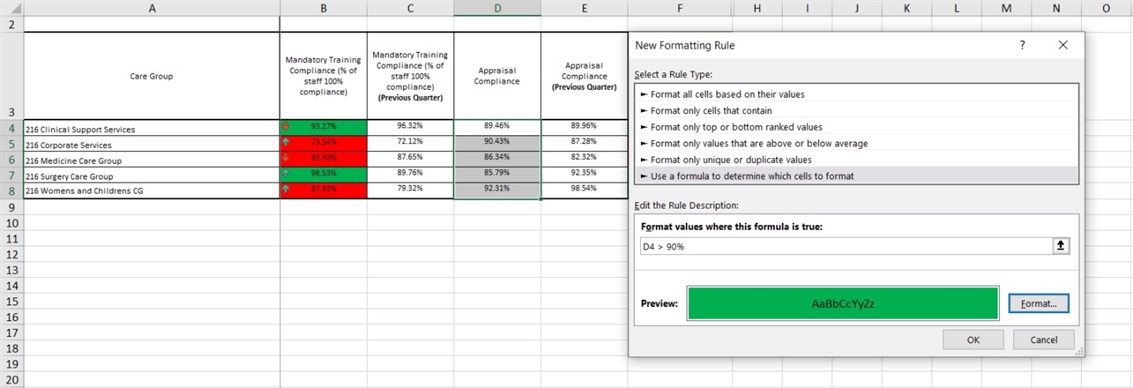Select row 20 header

(12, 380)
